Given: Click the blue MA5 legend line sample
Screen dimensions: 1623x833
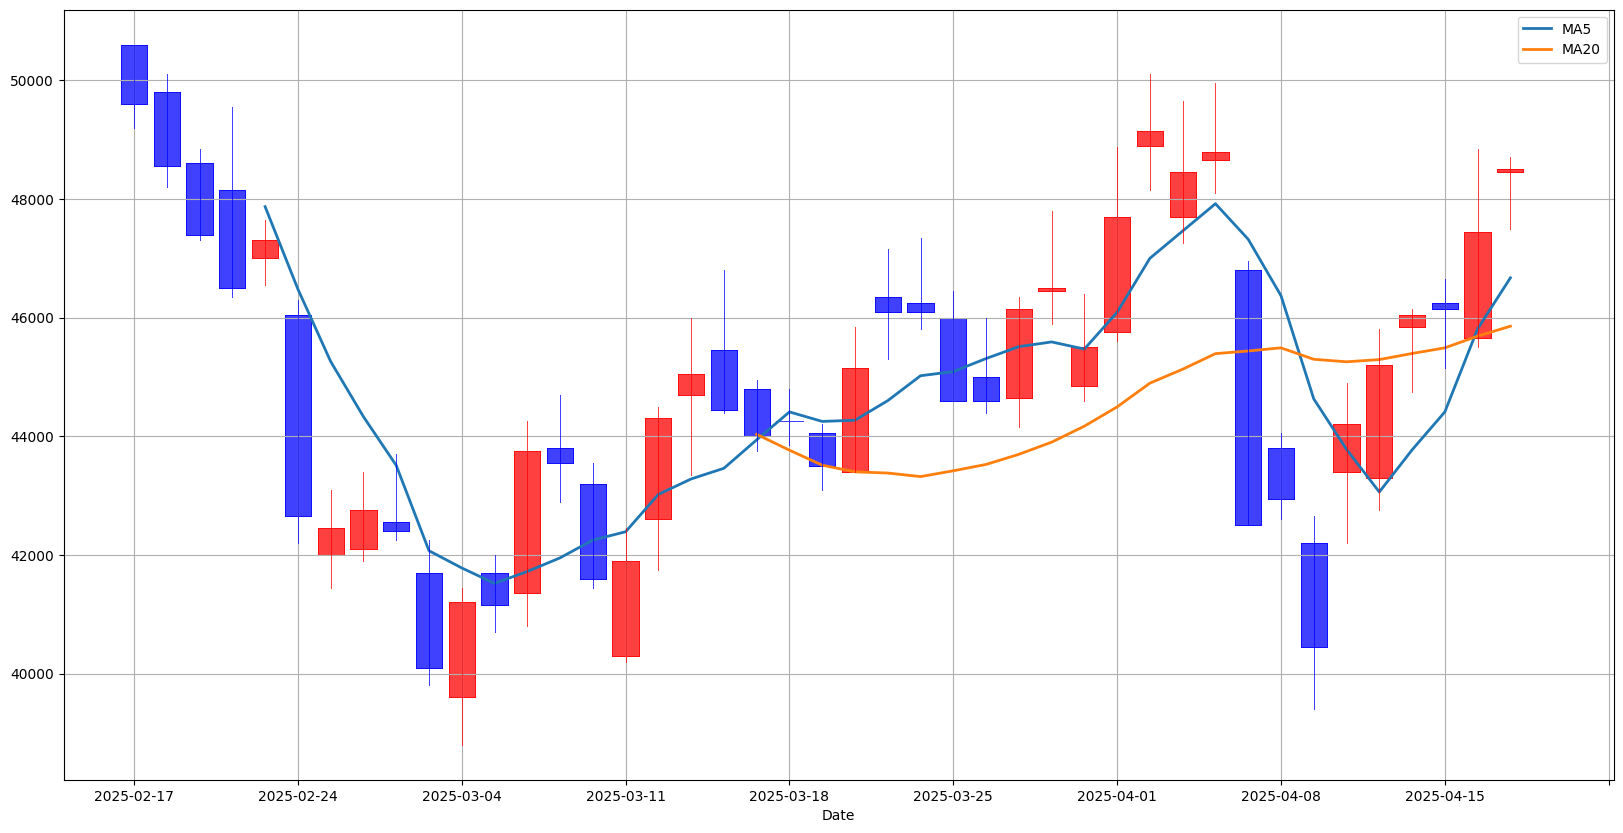Looking at the screenshot, I should pos(1538,30).
